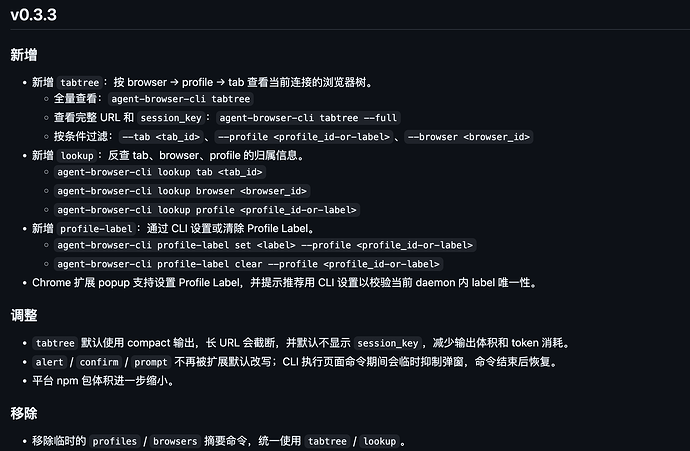Click the 移除 section heading
The height and width of the screenshot is (451, 690).
[24, 414]
